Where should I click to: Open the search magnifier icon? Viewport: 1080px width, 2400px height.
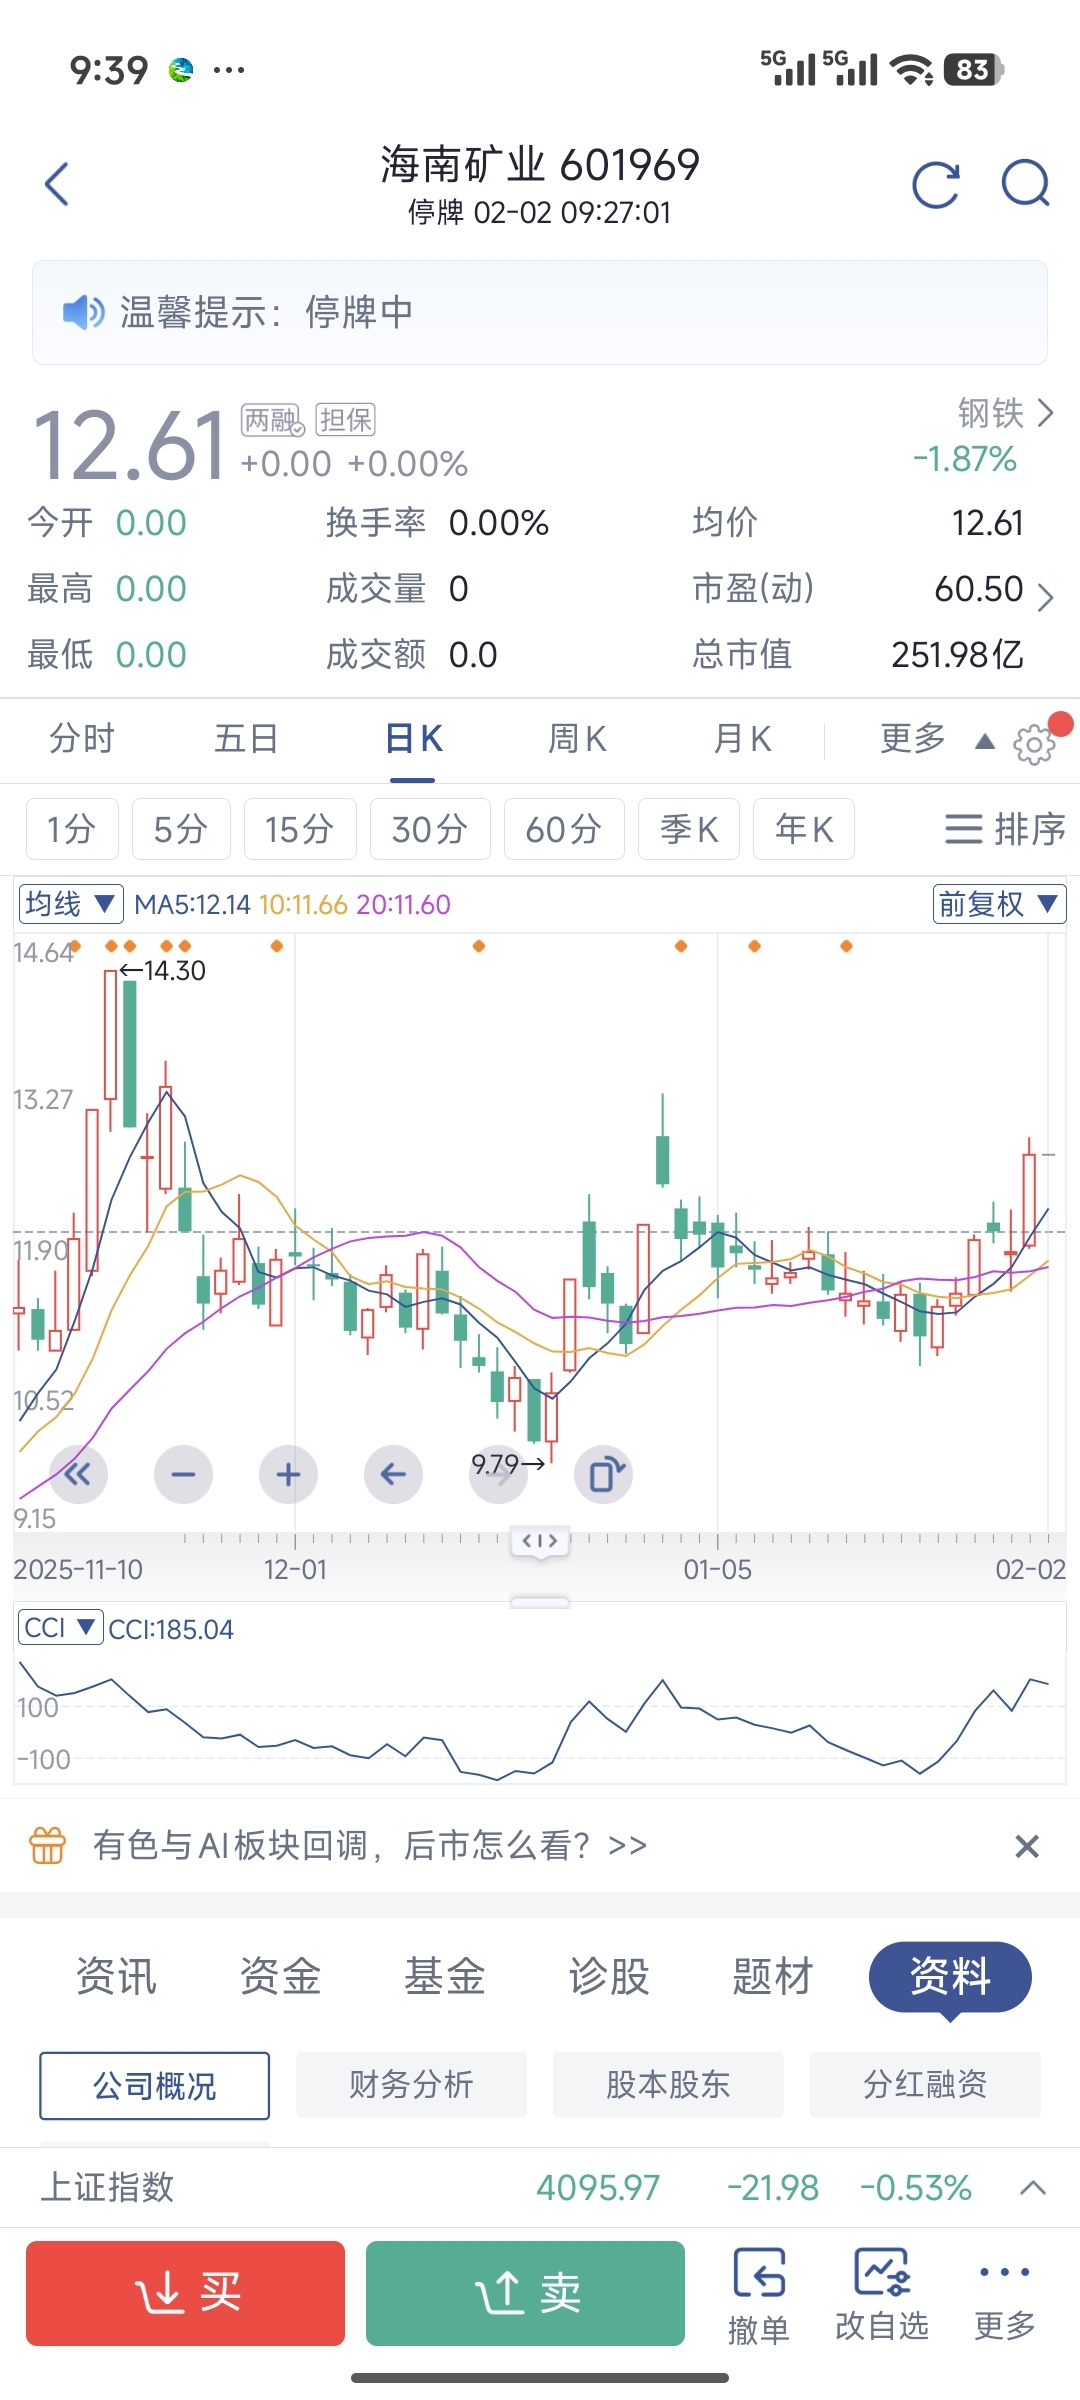[1026, 184]
